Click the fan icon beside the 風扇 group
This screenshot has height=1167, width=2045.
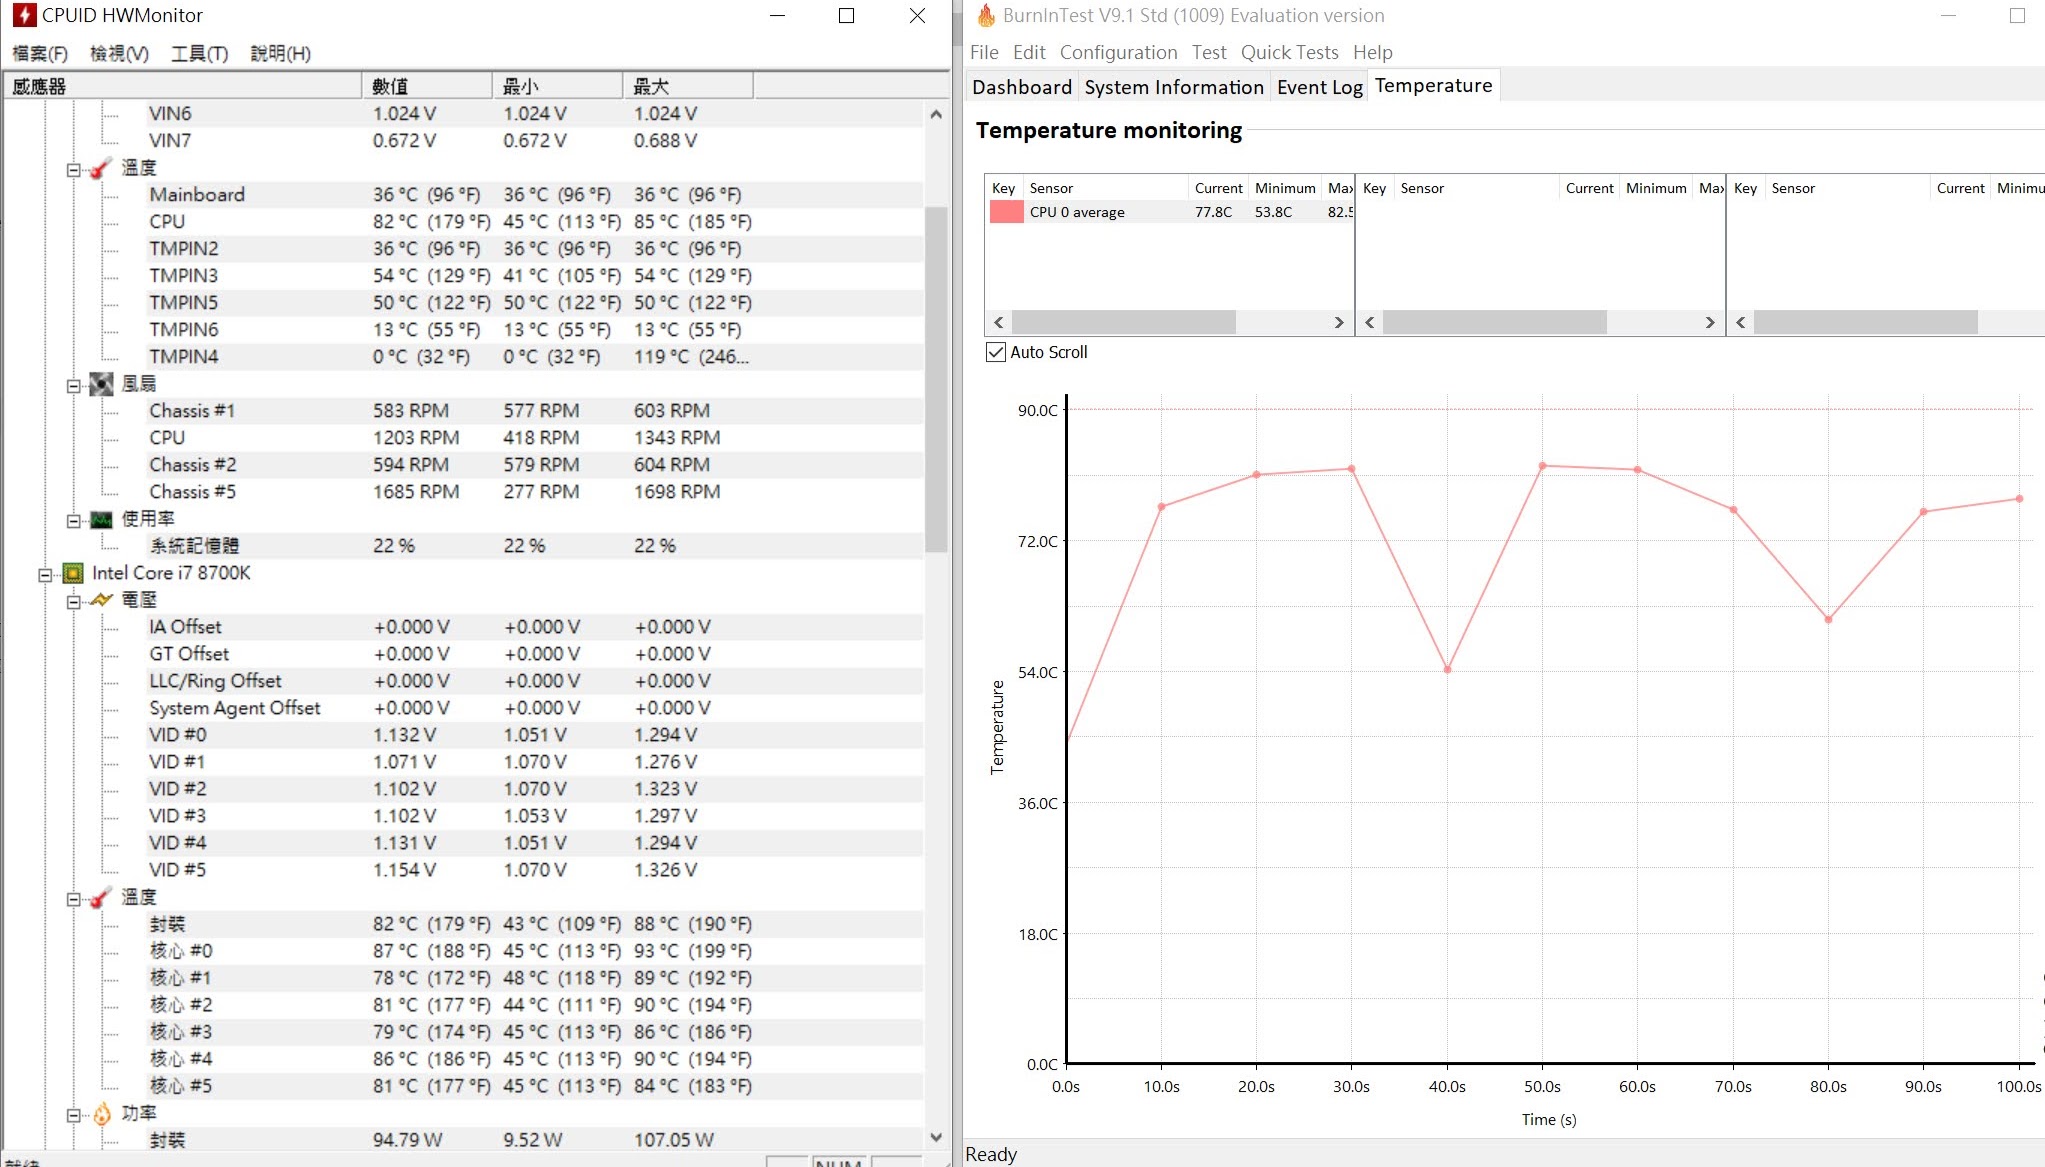pos(101,384)
